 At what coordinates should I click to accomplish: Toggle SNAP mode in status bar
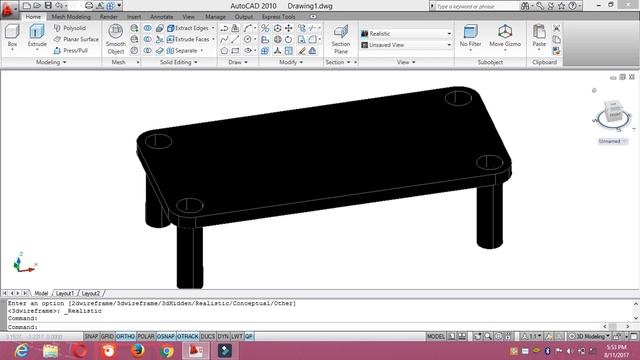pos(91,336)
